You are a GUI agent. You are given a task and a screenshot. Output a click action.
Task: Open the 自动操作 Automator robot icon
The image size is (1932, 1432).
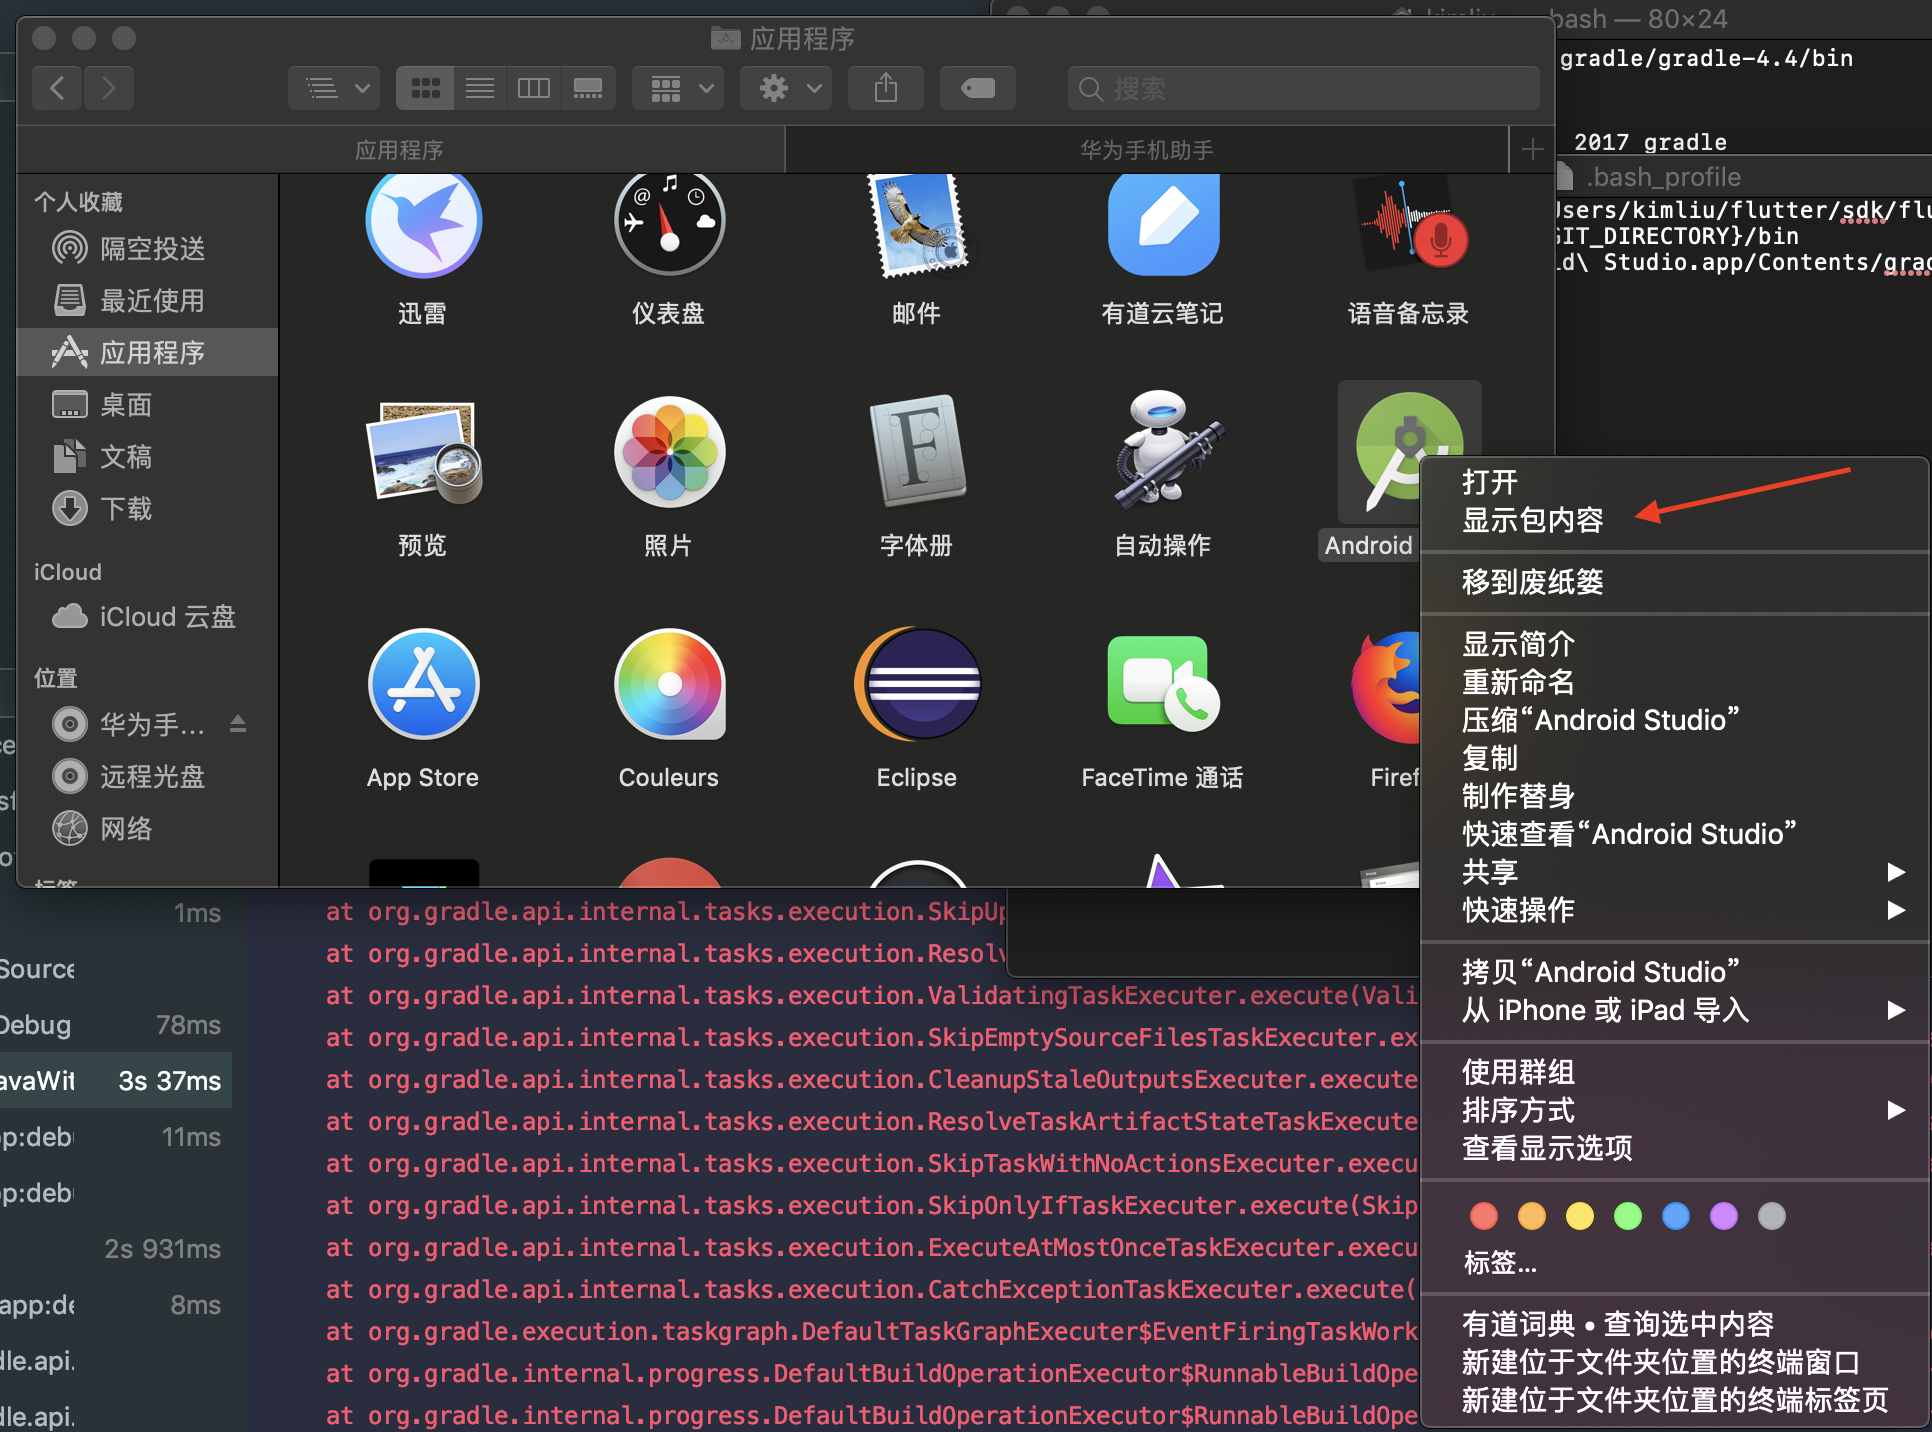pos(1162,450)
